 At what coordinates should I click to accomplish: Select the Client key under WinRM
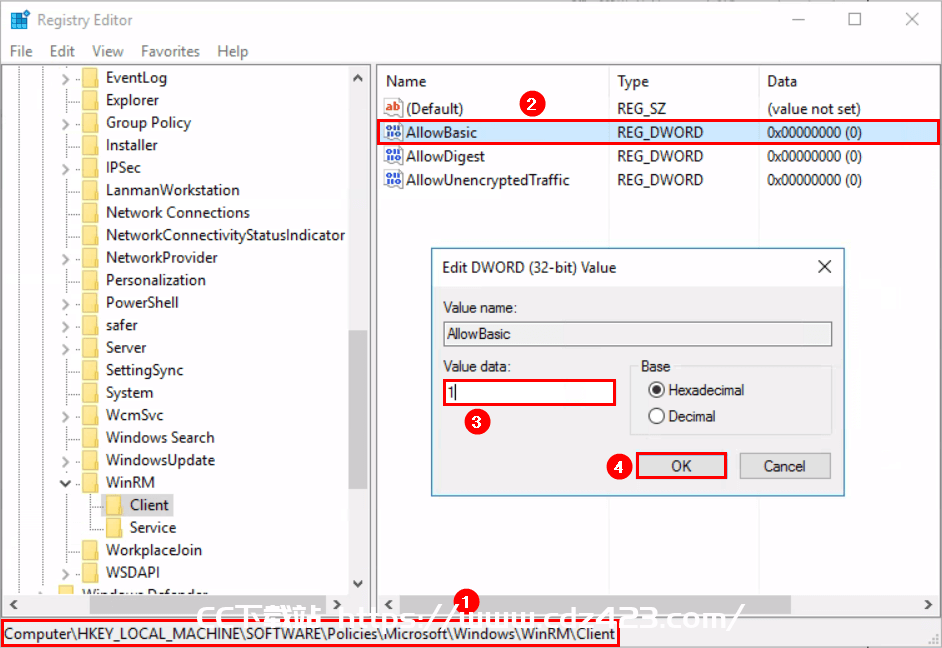[x=149, y=505]
